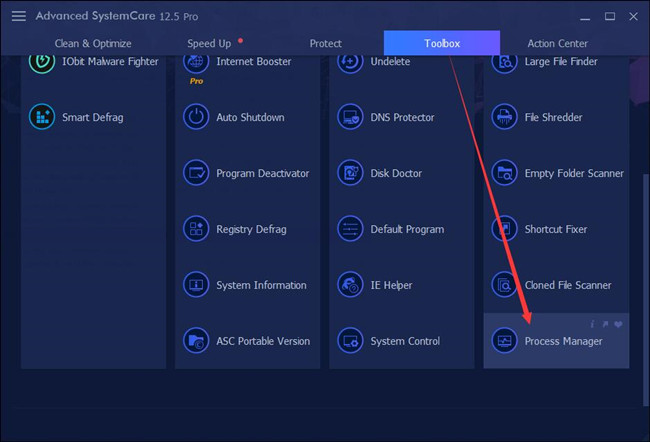This screenshot has height=442, width=650.
Task: Open the Program Deactivator icon
Action: tap(196, 173)
